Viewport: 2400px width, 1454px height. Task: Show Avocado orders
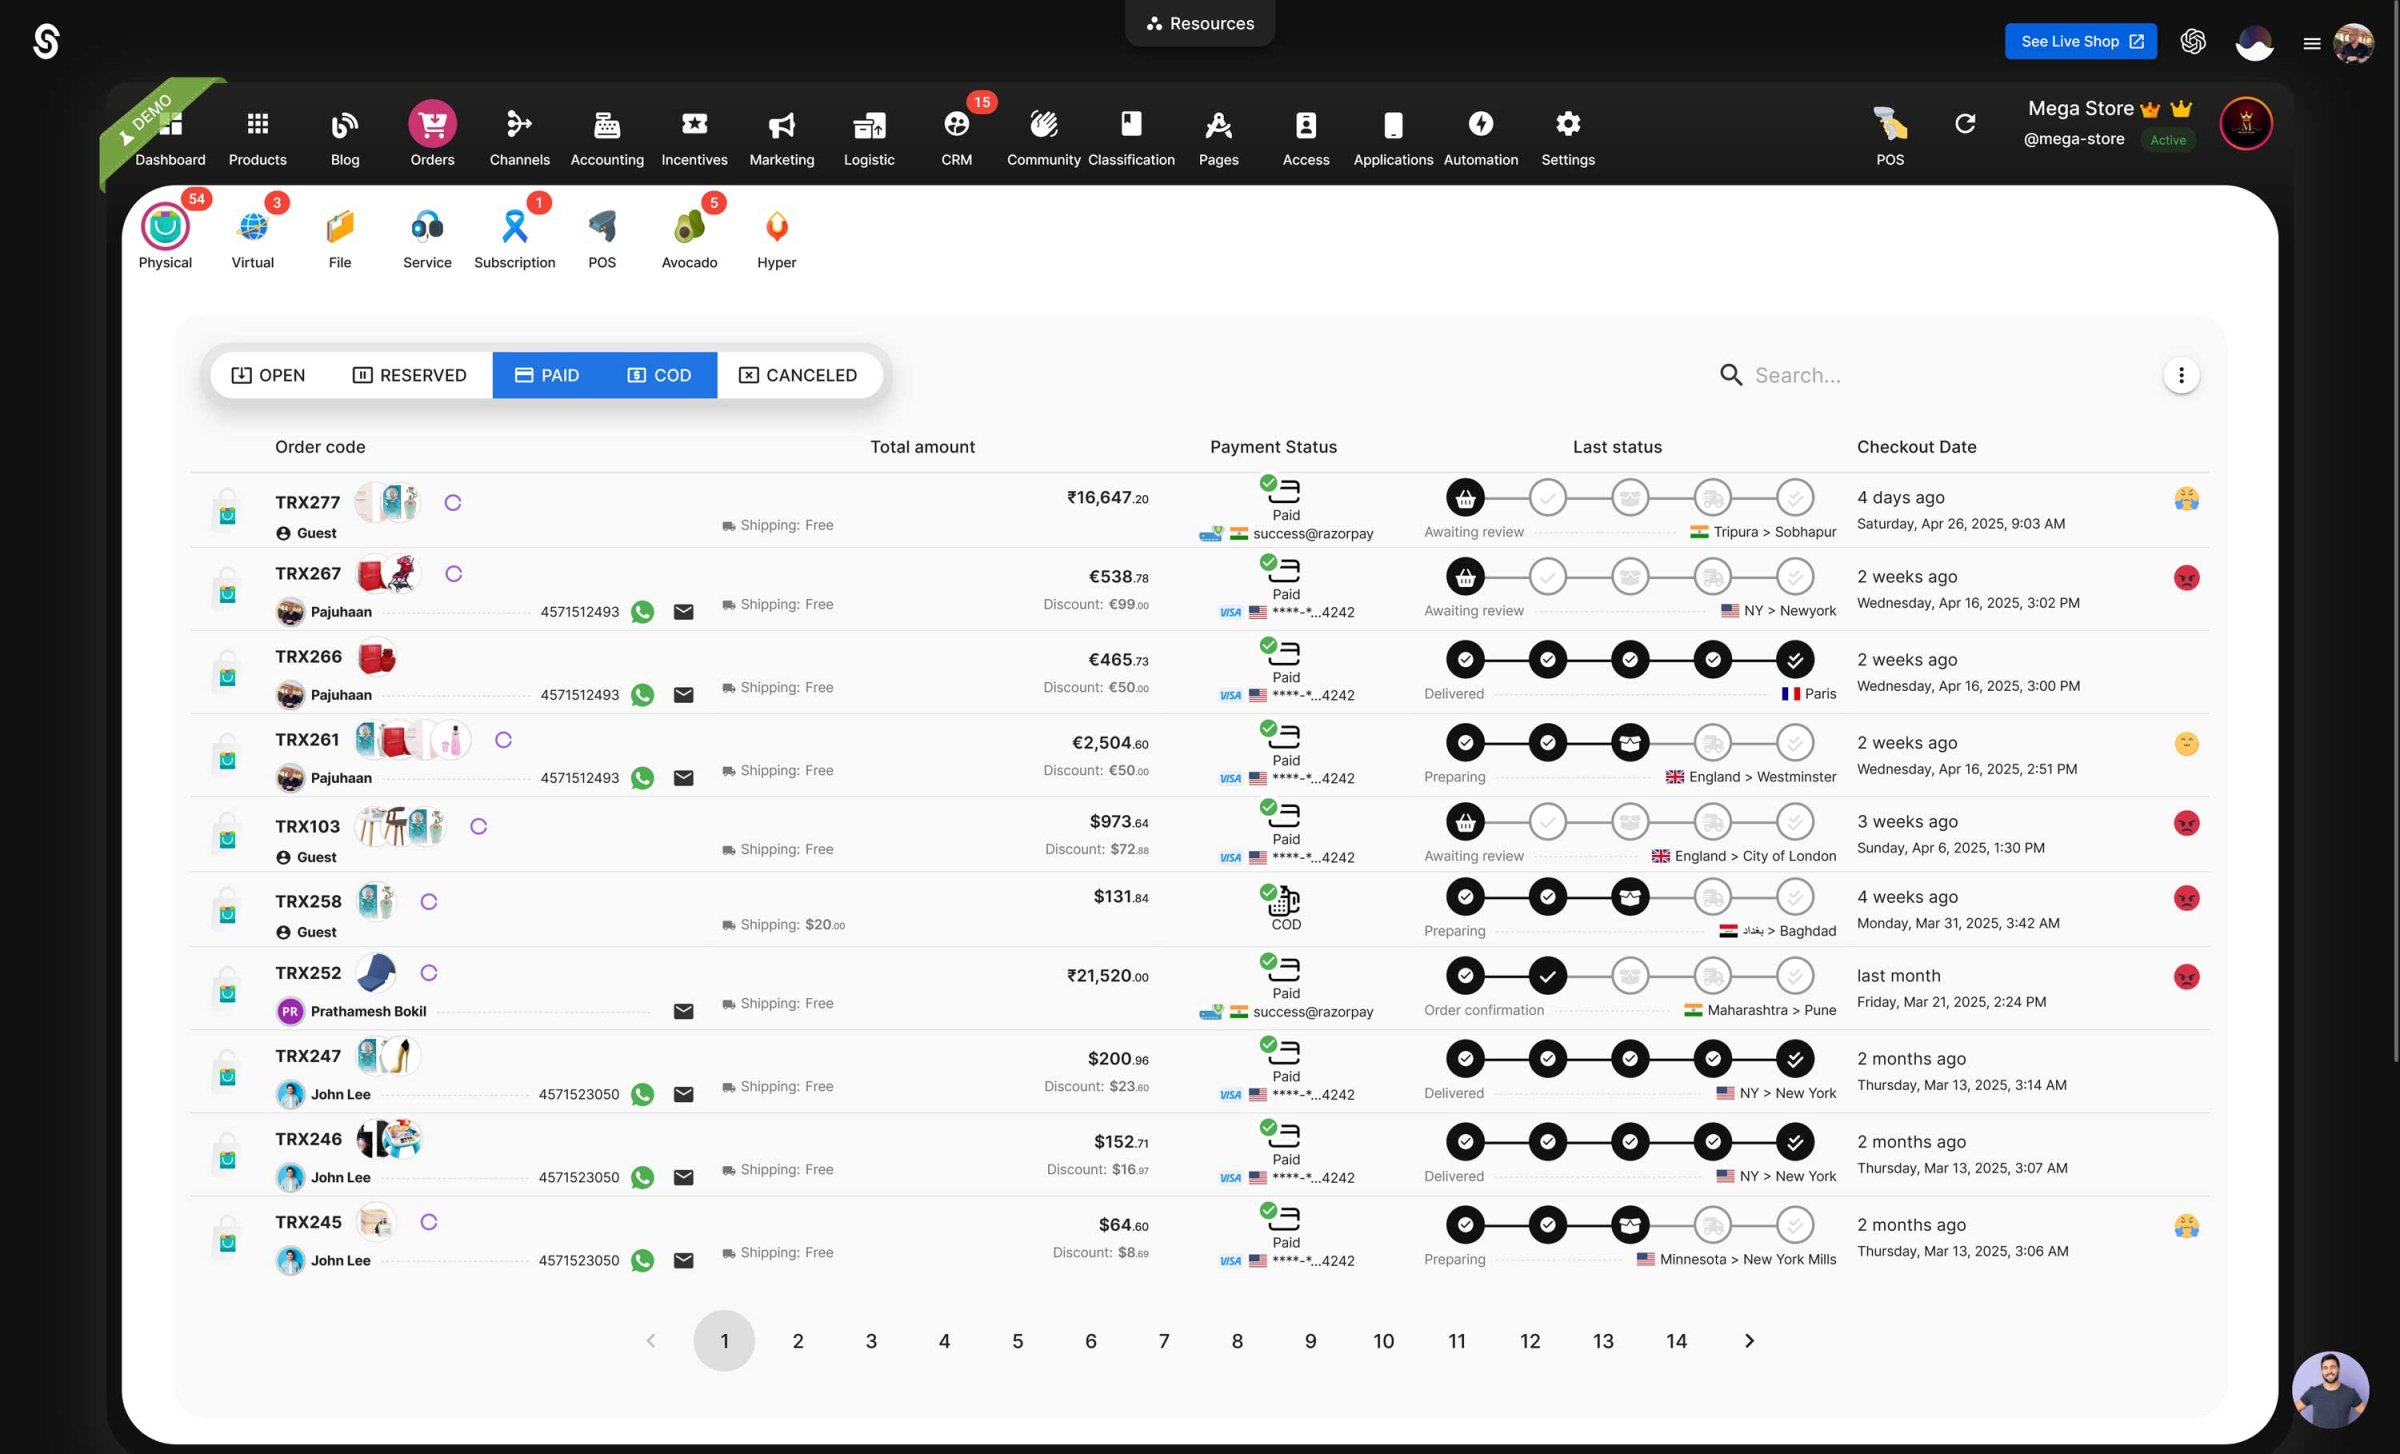[x=689, y=237]
